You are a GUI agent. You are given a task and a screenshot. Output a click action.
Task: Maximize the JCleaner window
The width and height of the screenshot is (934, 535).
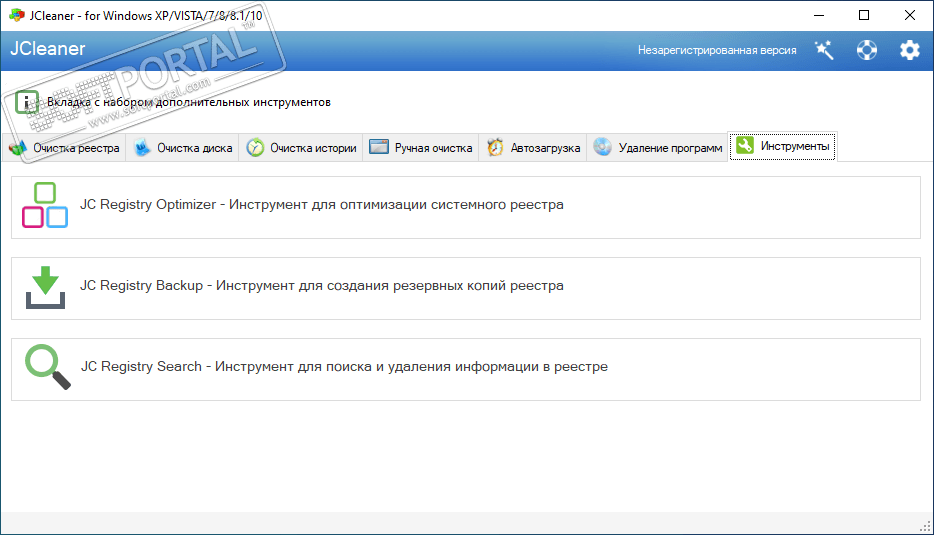click(864, 15)
